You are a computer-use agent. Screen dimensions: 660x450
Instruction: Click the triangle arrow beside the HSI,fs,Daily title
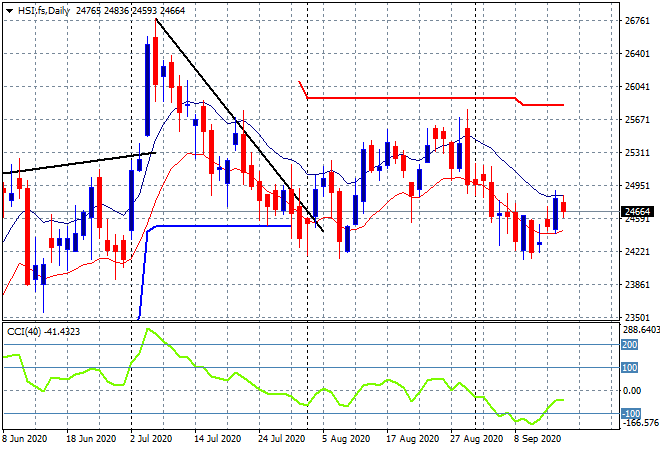[9, 11]
